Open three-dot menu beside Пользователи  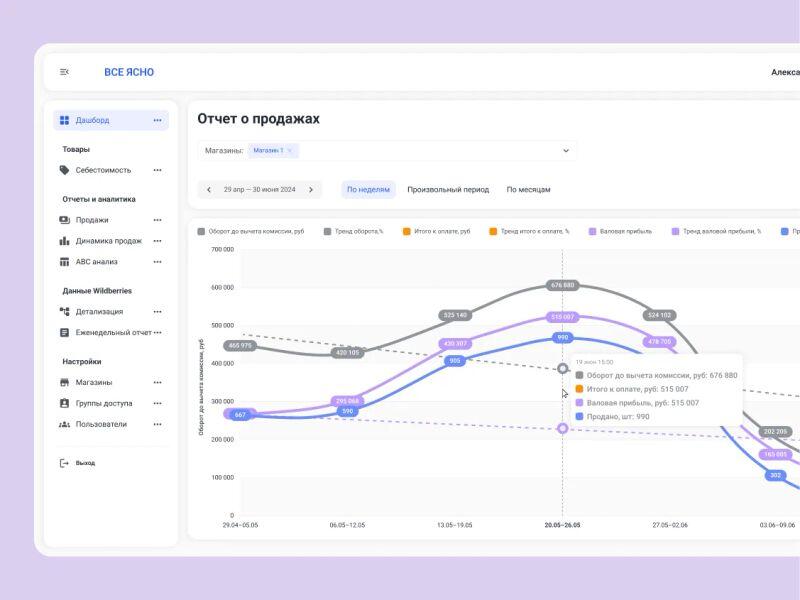click(x=157, y=424)
